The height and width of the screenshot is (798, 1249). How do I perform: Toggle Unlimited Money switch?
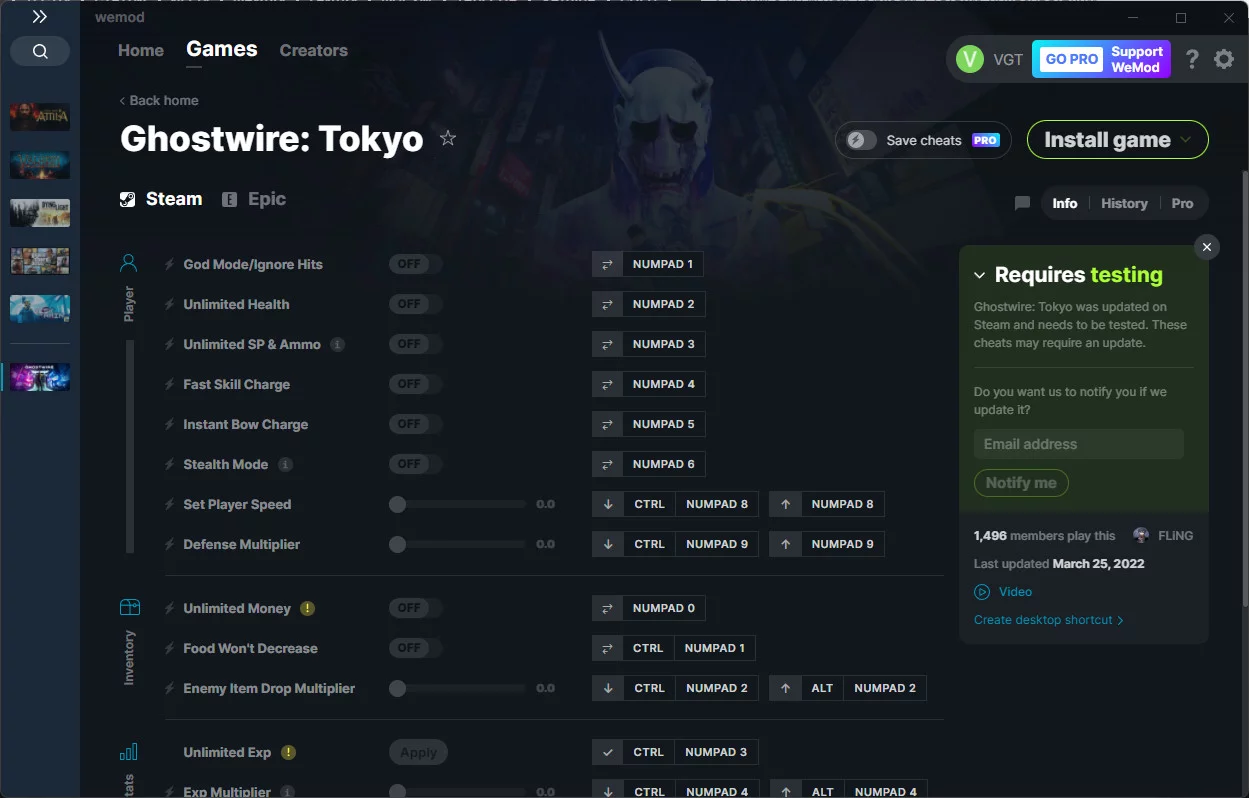point(416,608)
